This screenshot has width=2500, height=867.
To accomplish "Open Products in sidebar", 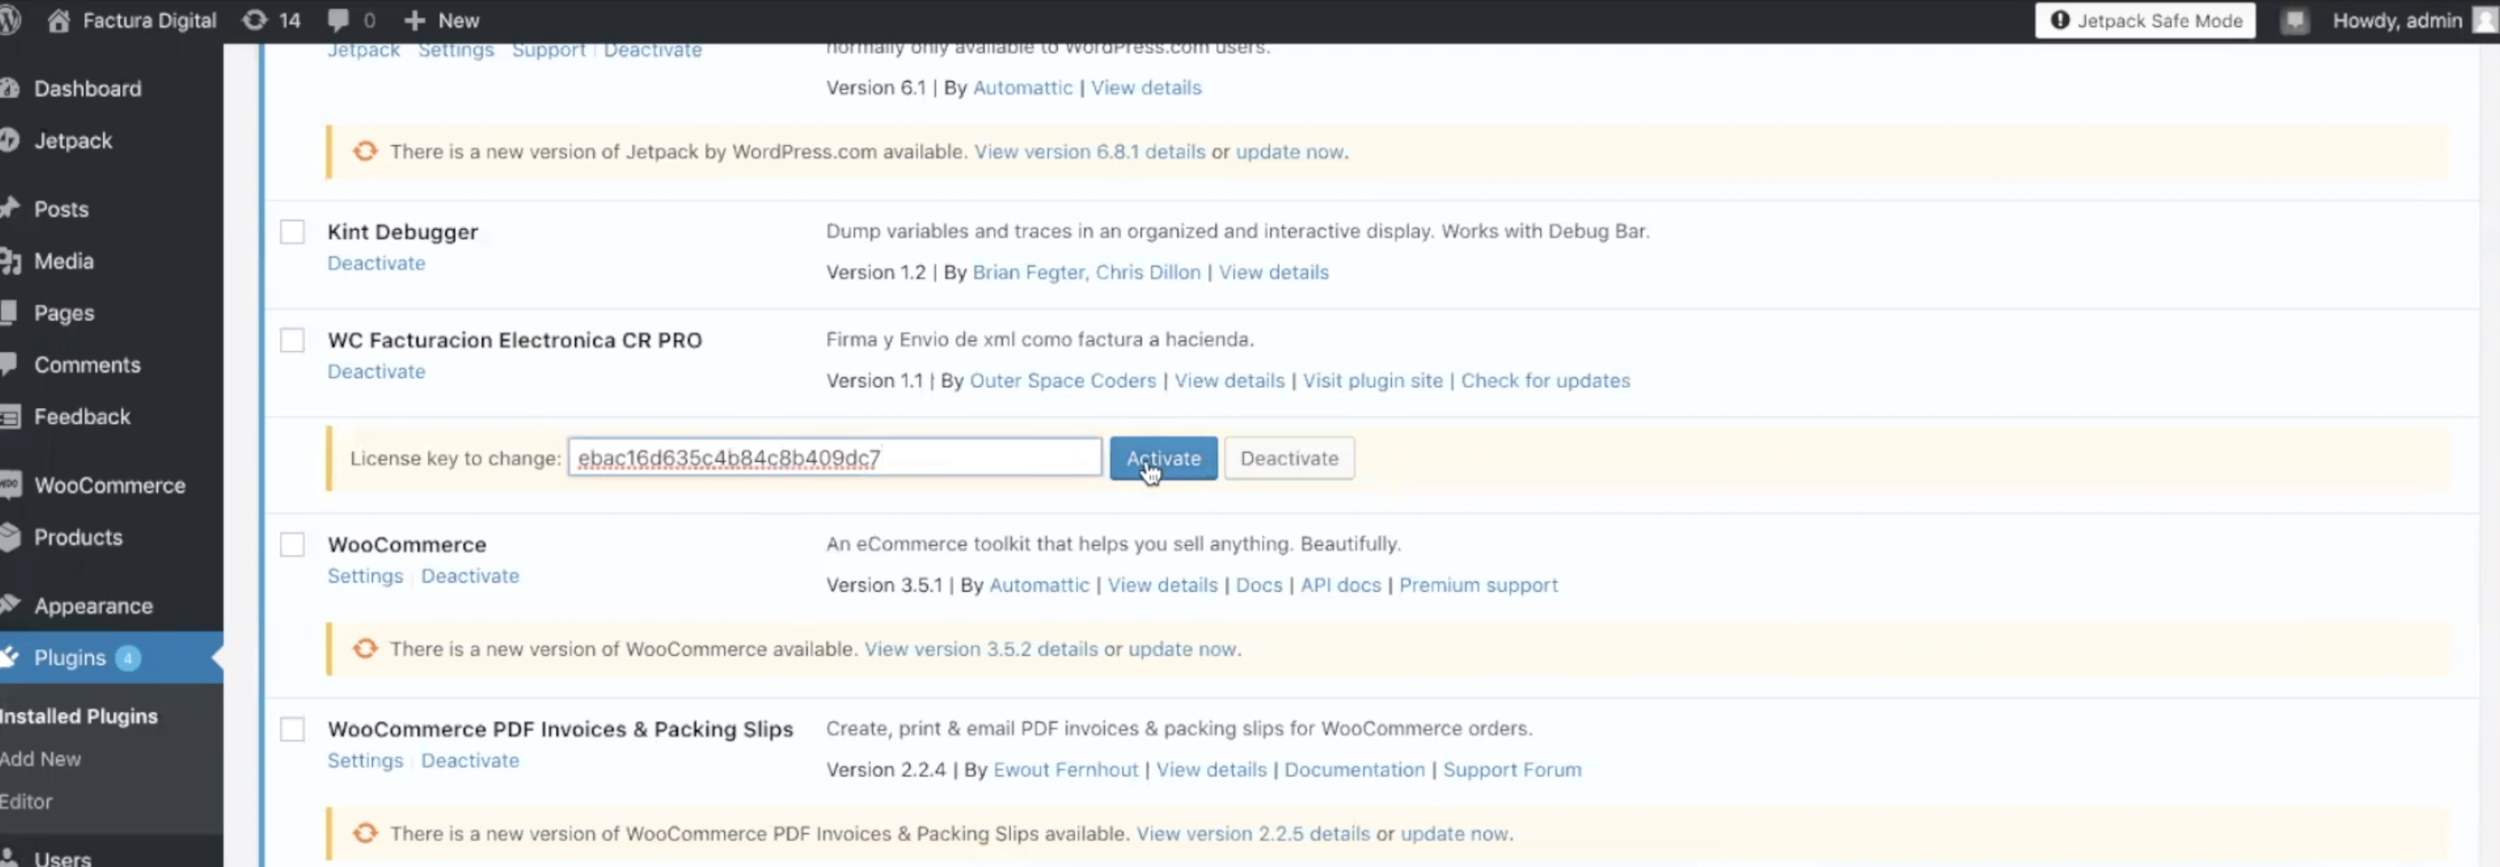I will 78,537.
